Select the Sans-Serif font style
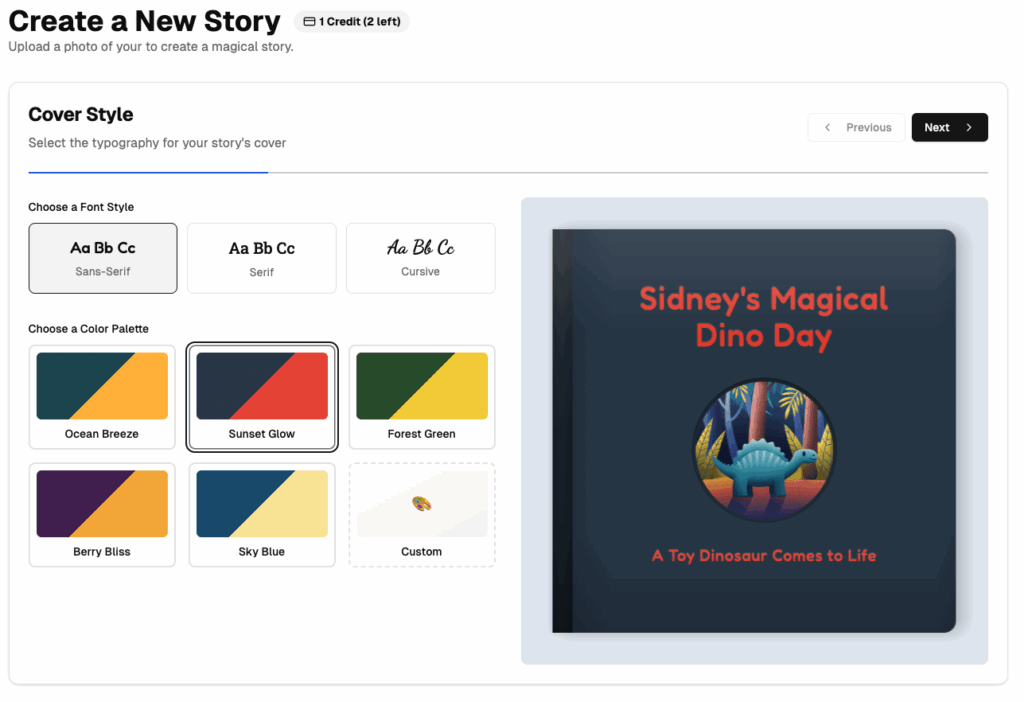The width and height of the screenshot is (1024, 702). pos(103,258)
